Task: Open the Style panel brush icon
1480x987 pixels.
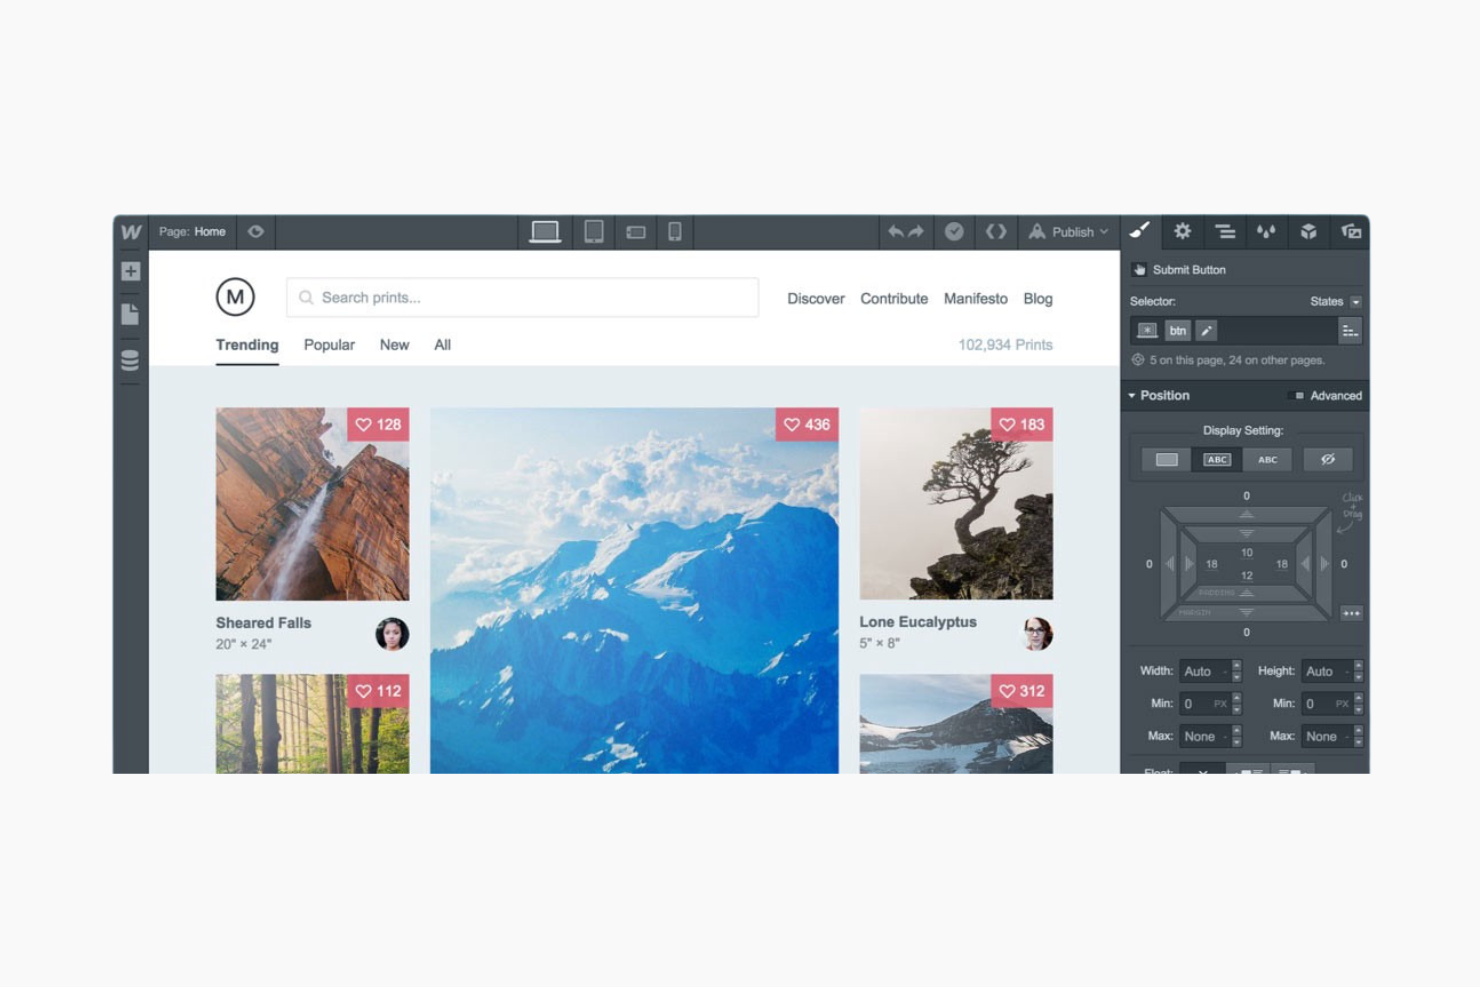Action: pos(1139,232)
